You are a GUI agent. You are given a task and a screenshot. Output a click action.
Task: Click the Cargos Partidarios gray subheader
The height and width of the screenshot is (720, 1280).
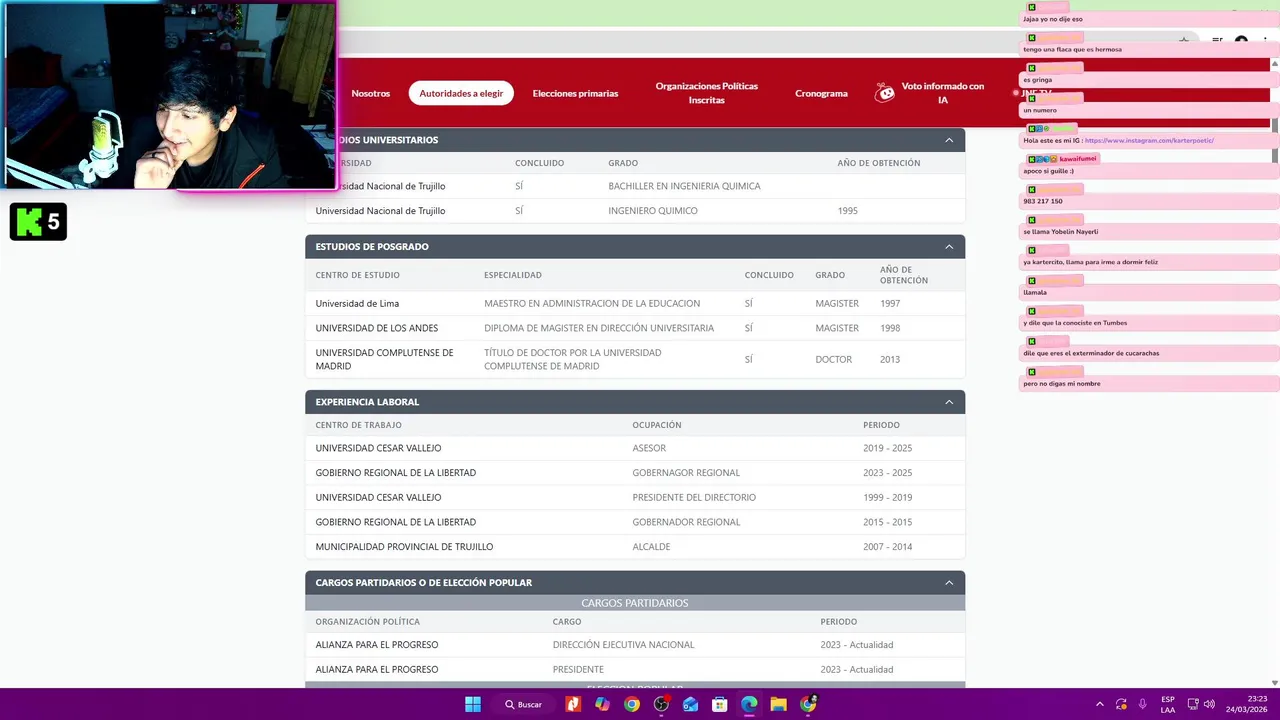coord(635,603)
